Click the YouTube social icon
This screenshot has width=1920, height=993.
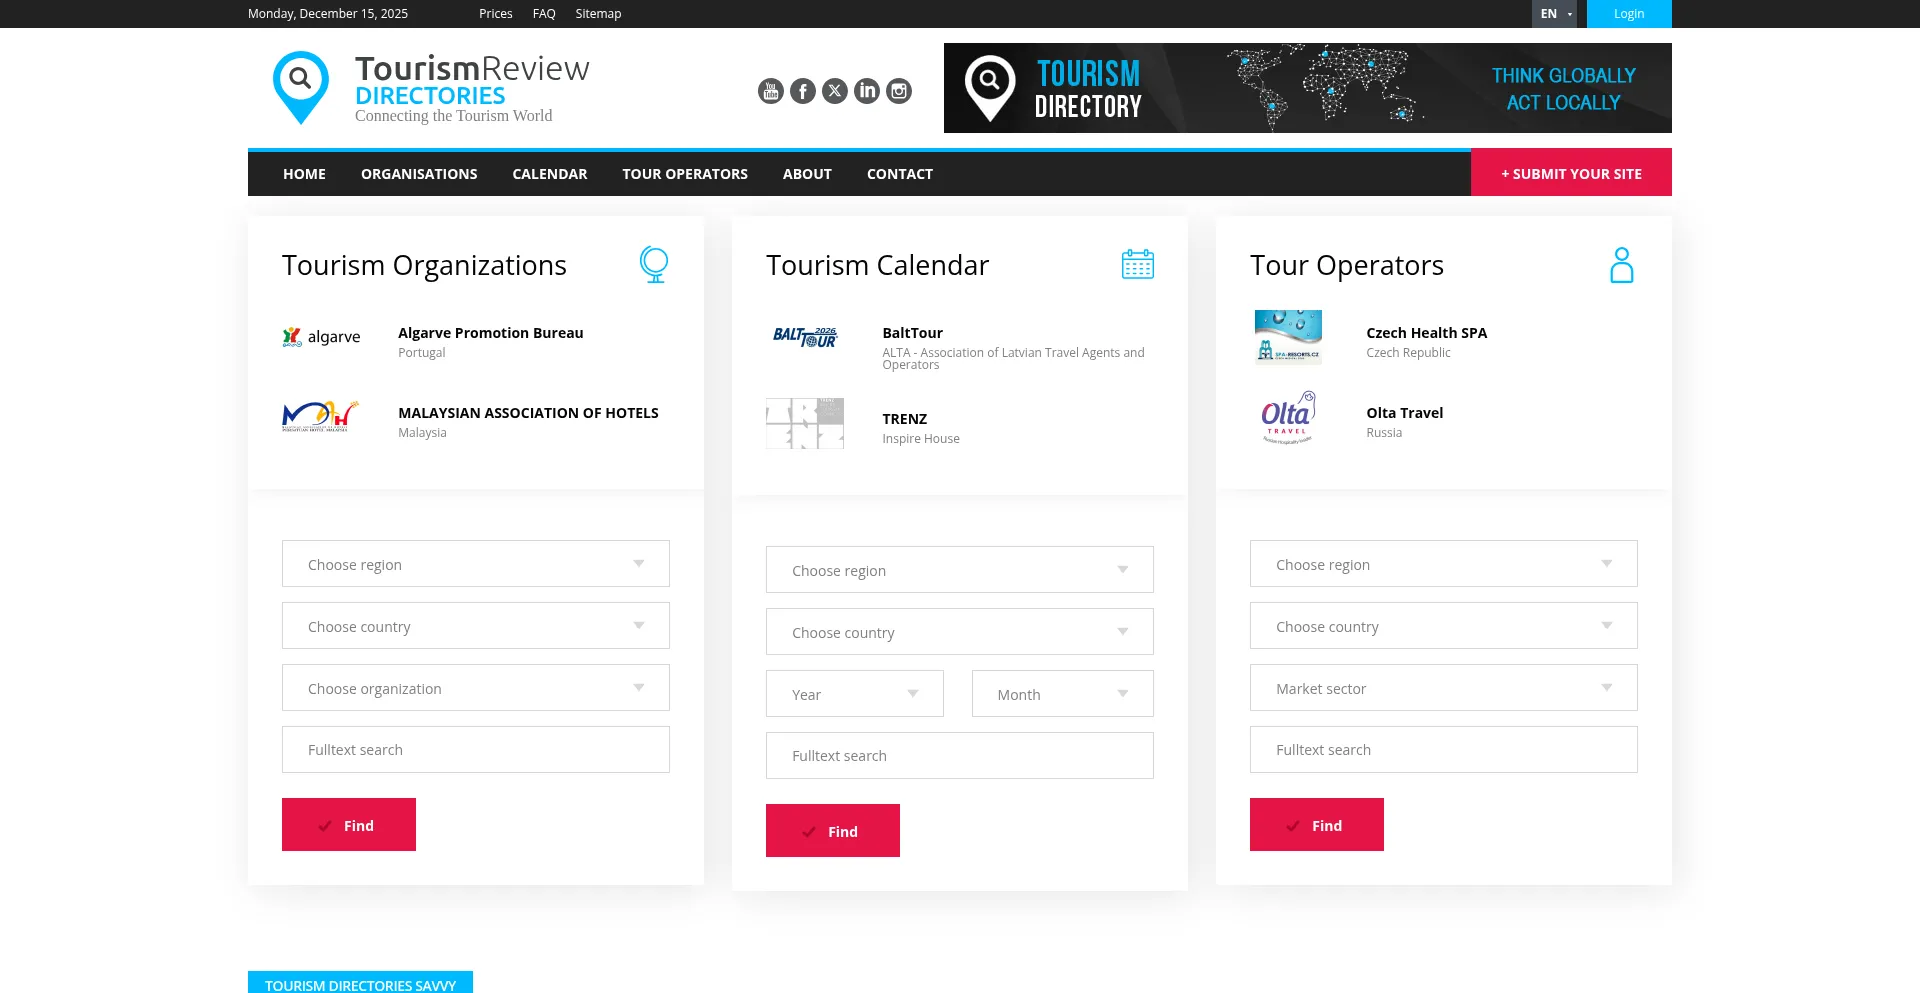[x=770, y=91]
